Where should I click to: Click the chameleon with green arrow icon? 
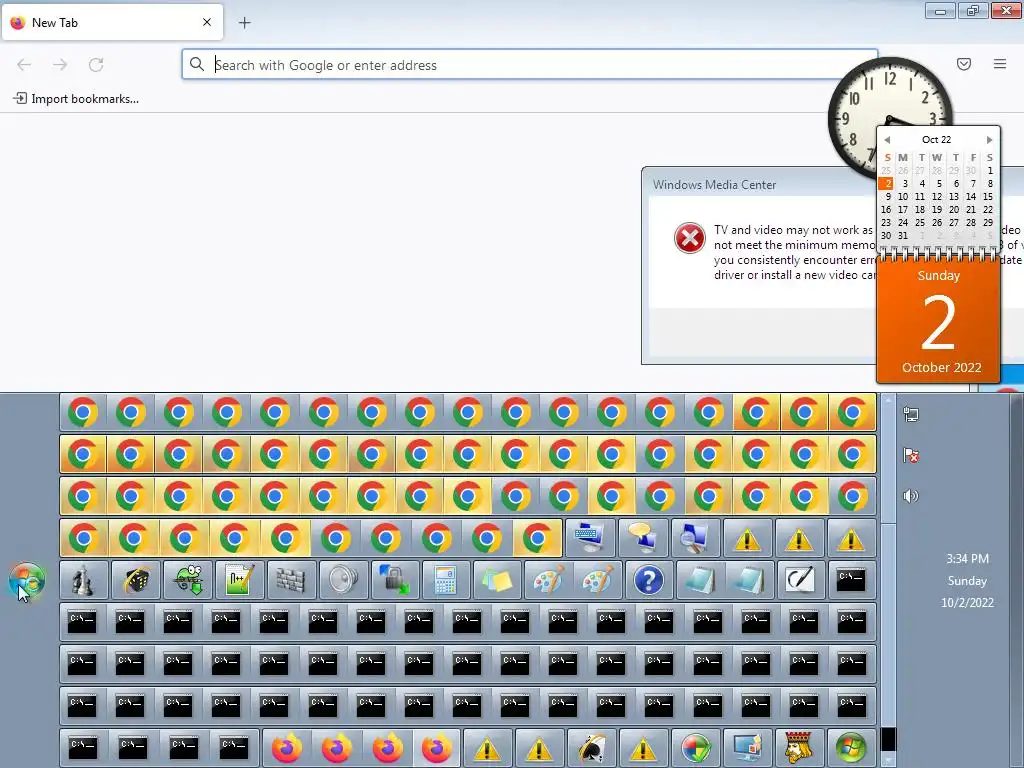tap(187, 580)
